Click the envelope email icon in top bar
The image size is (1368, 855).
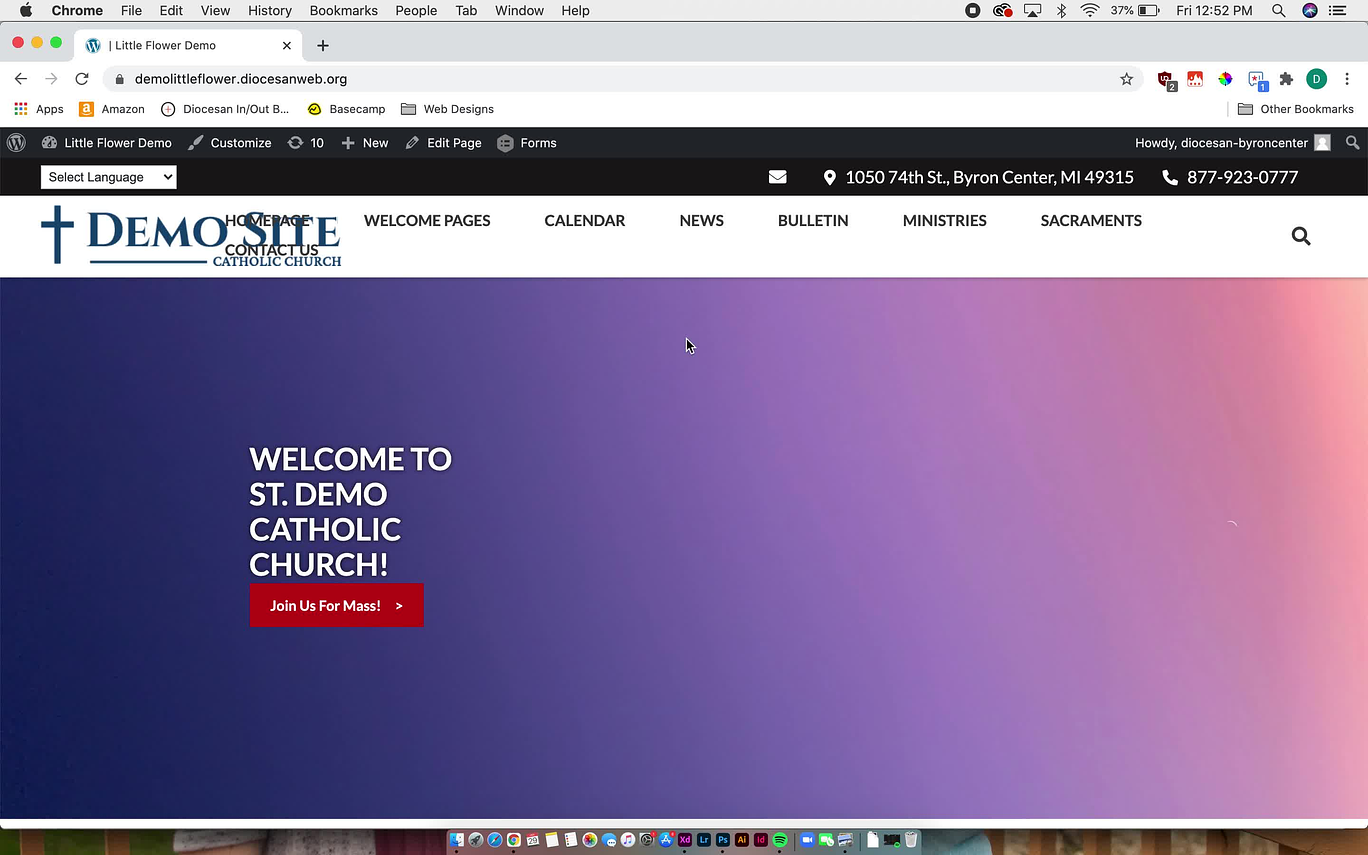pyautogui.click(x=777, y=177)
